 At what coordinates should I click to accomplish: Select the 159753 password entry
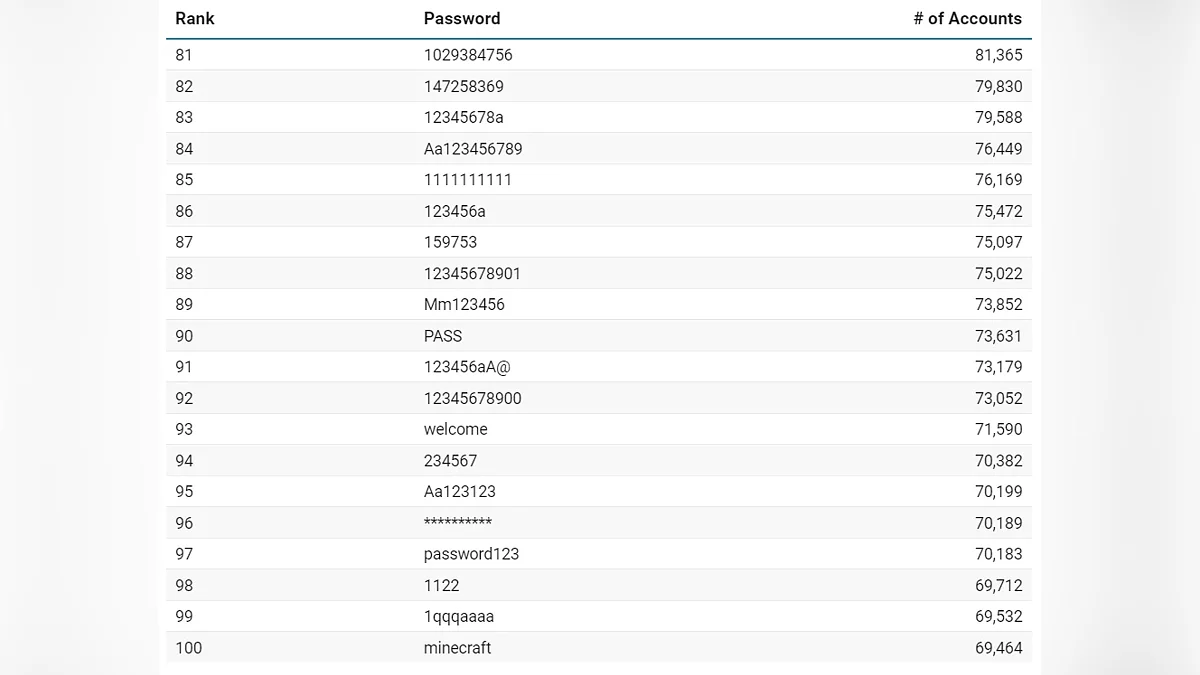tap(451, 242)
